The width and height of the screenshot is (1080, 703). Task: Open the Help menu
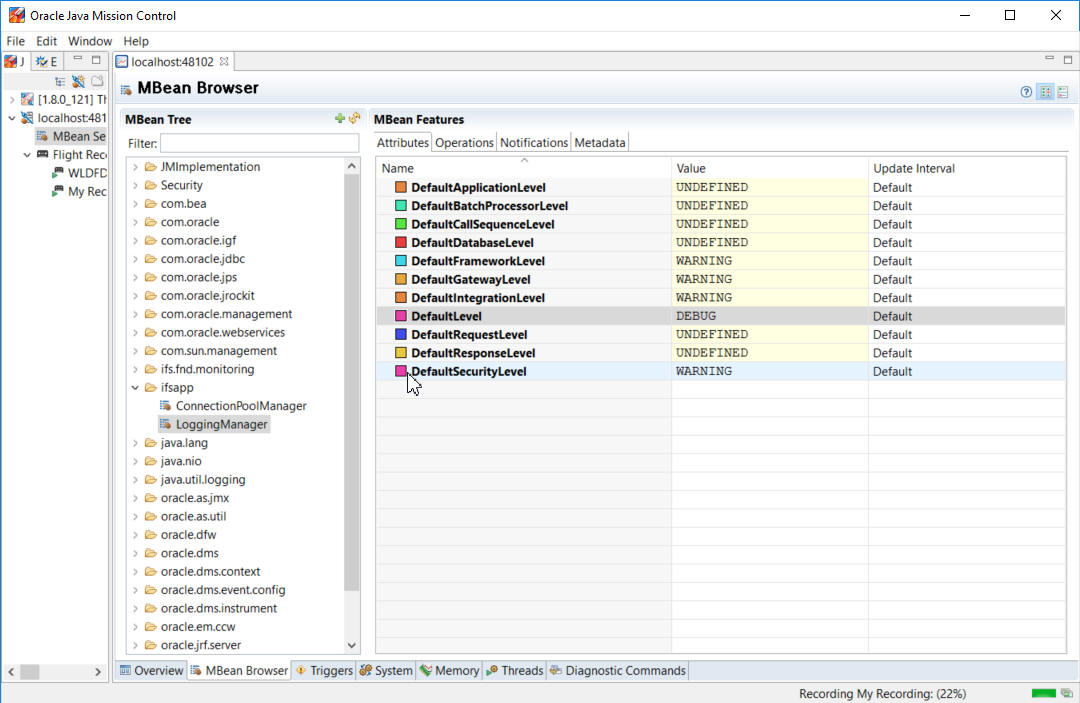(x=136, y=41)
